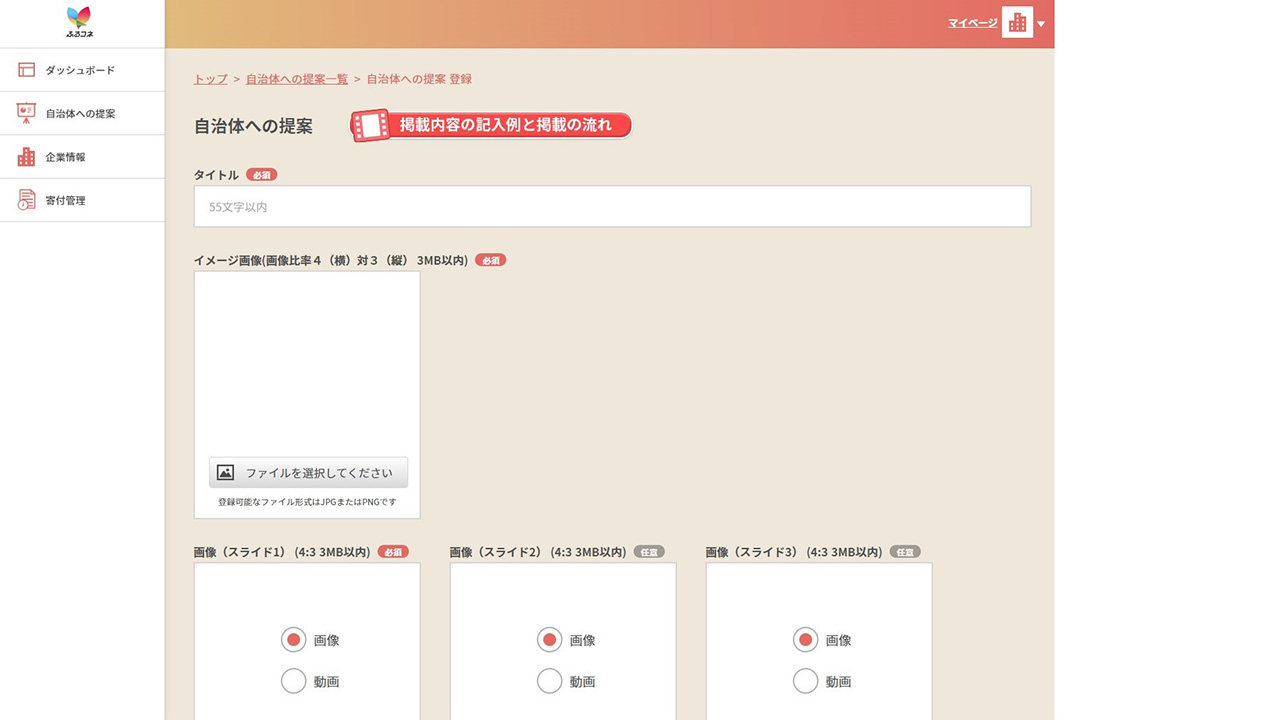Open the 企業情報 menu item
Viewport: 1280px width, 720px height.
coord(66,157)
